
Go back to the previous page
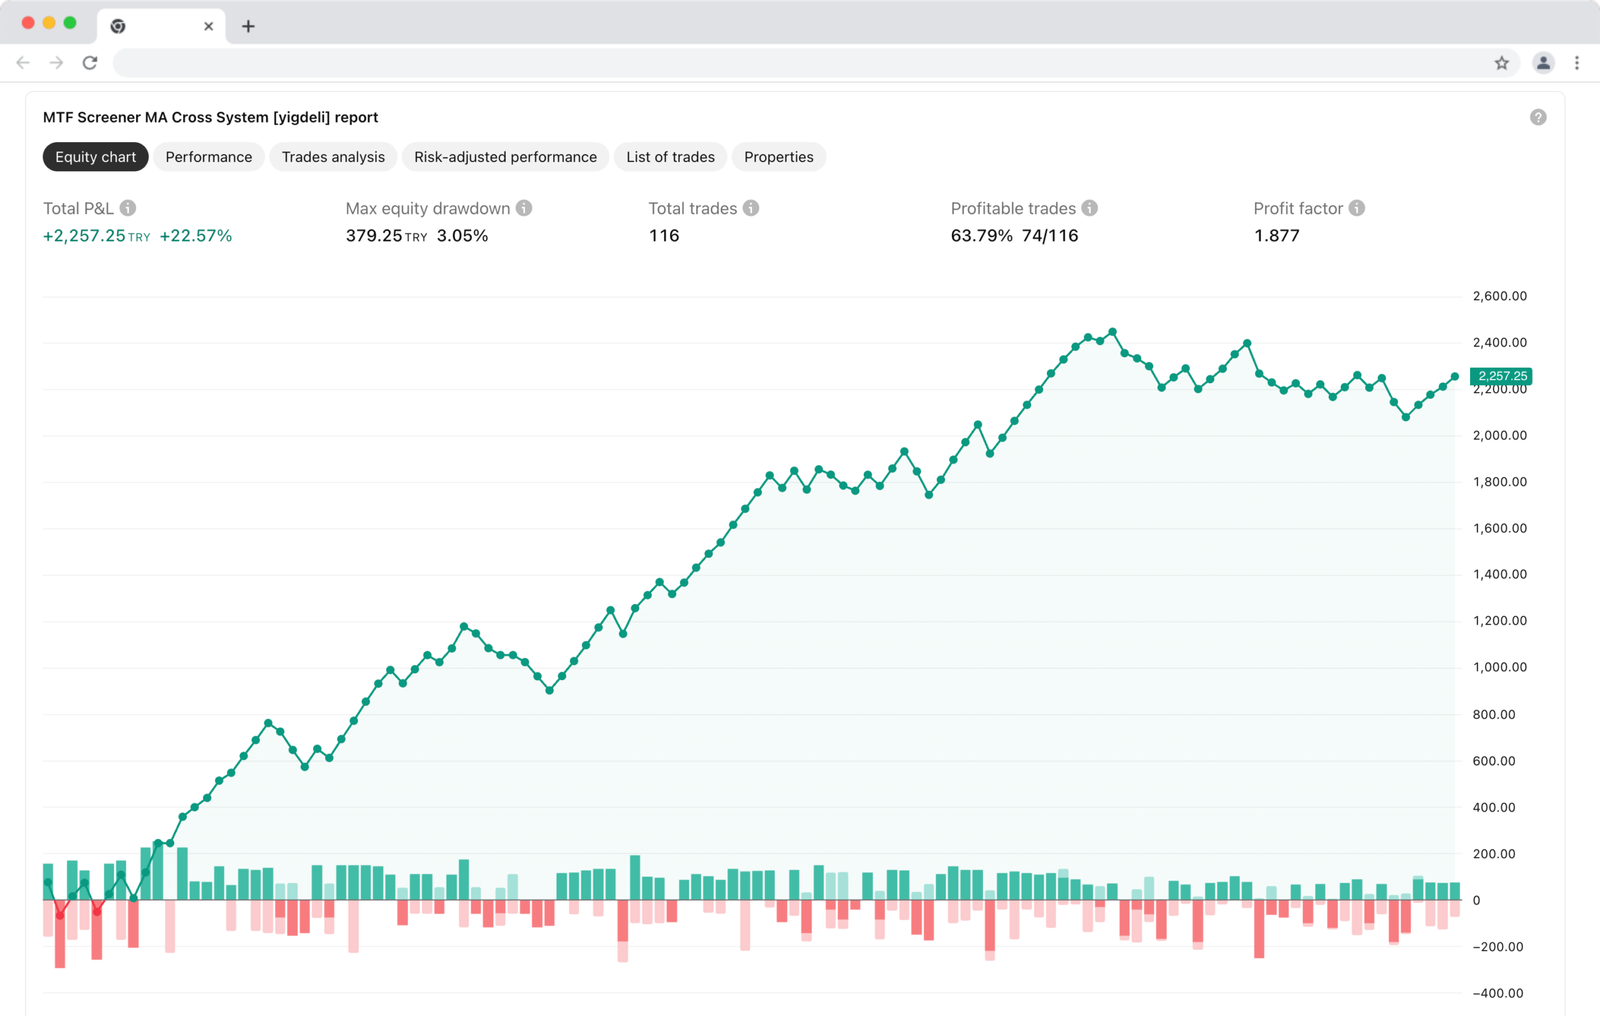click(23, 63)
